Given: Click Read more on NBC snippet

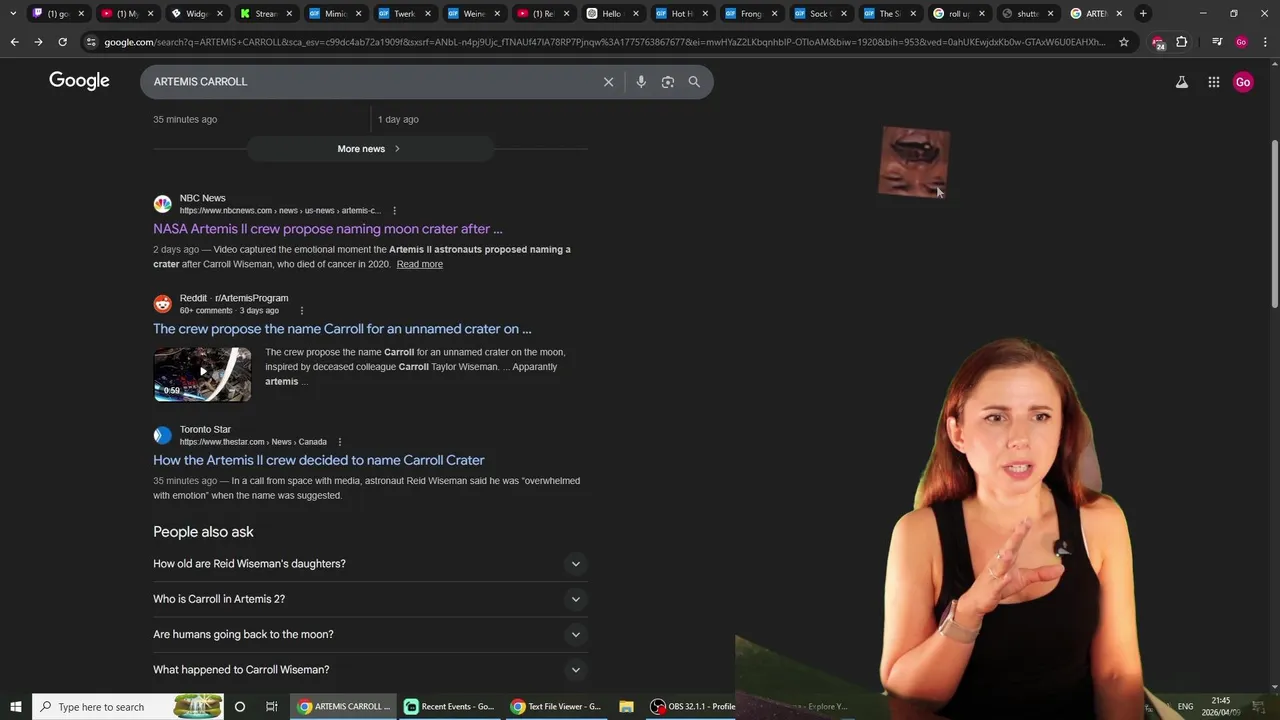Looking at the screenshot, I should pyautogui.click(x=419, y=264).
